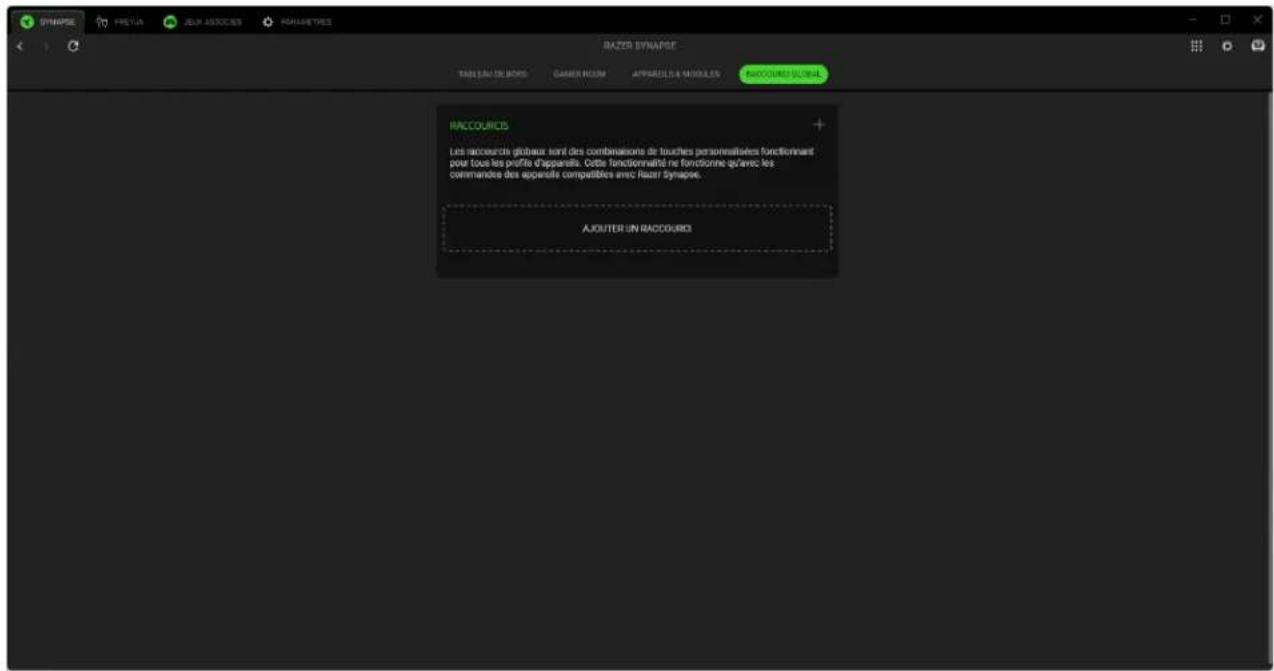Click Ajouter un raccourci button
Viewport: 1274px width, 671px height.
637,229
